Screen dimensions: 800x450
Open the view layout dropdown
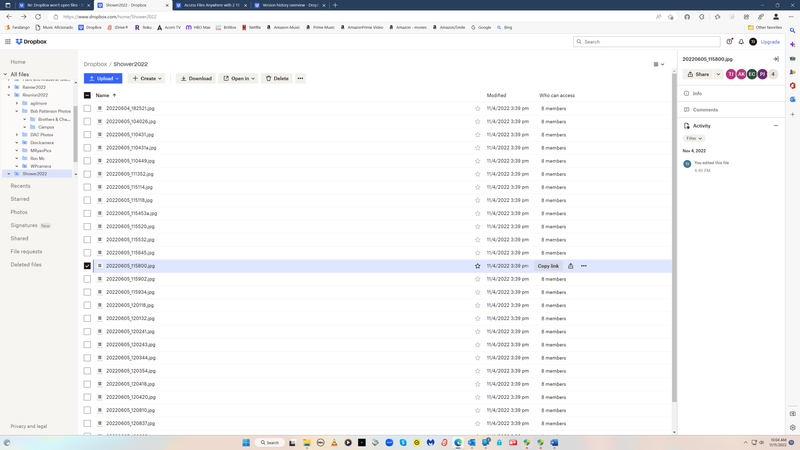click(659, 64)
